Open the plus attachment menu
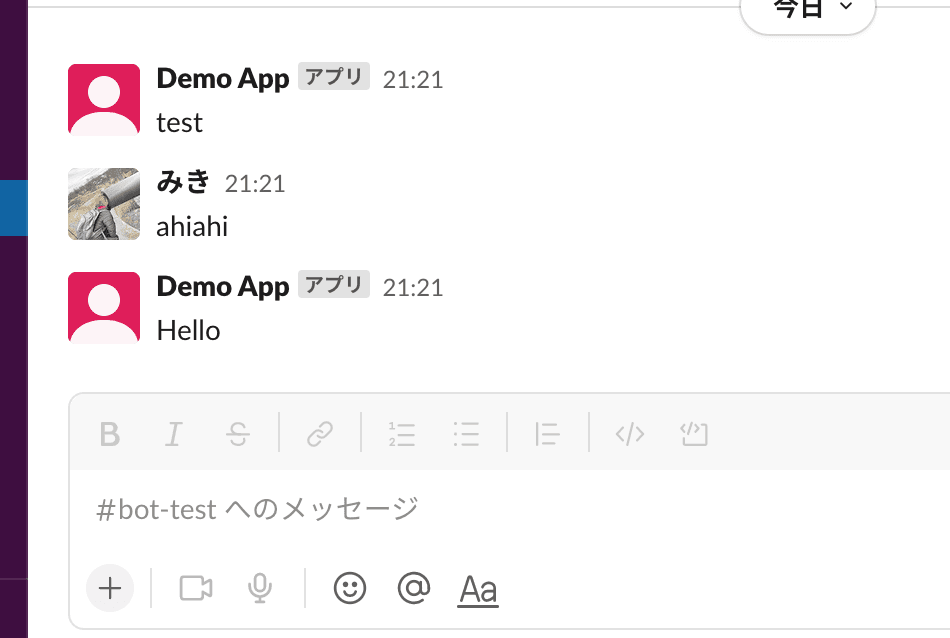This screenshot has width=950, height=638. point(110,588)
